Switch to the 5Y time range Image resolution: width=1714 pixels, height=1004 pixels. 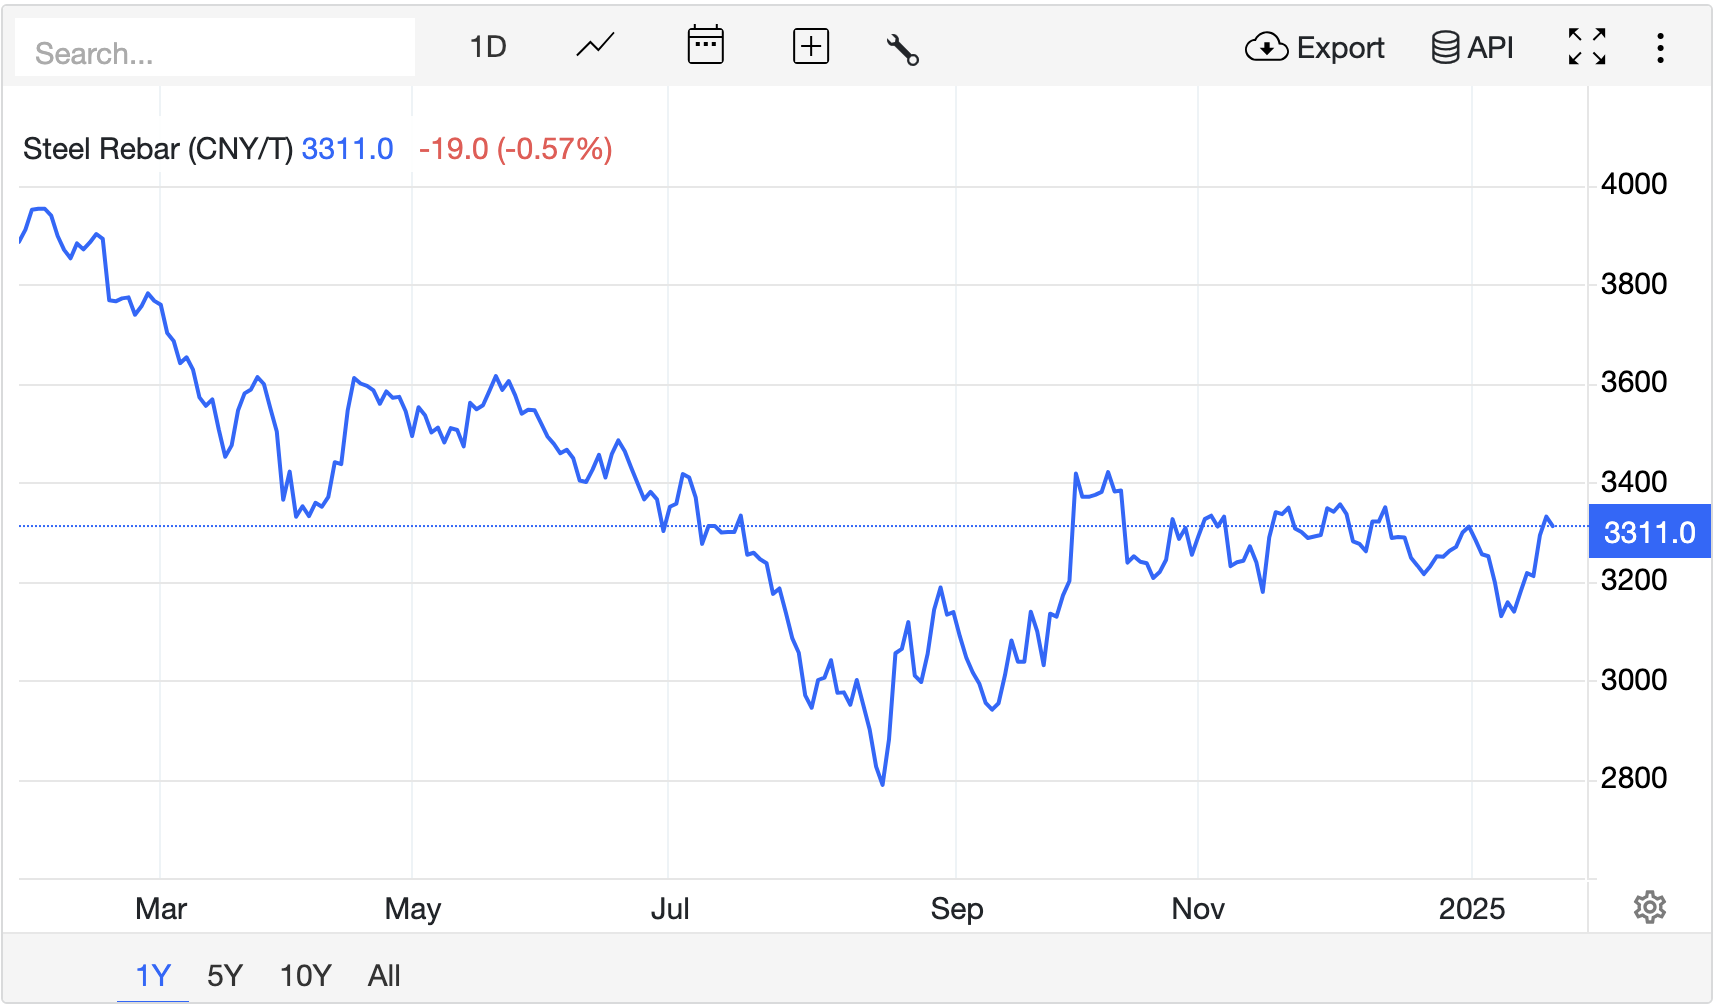tap(225, 975)
